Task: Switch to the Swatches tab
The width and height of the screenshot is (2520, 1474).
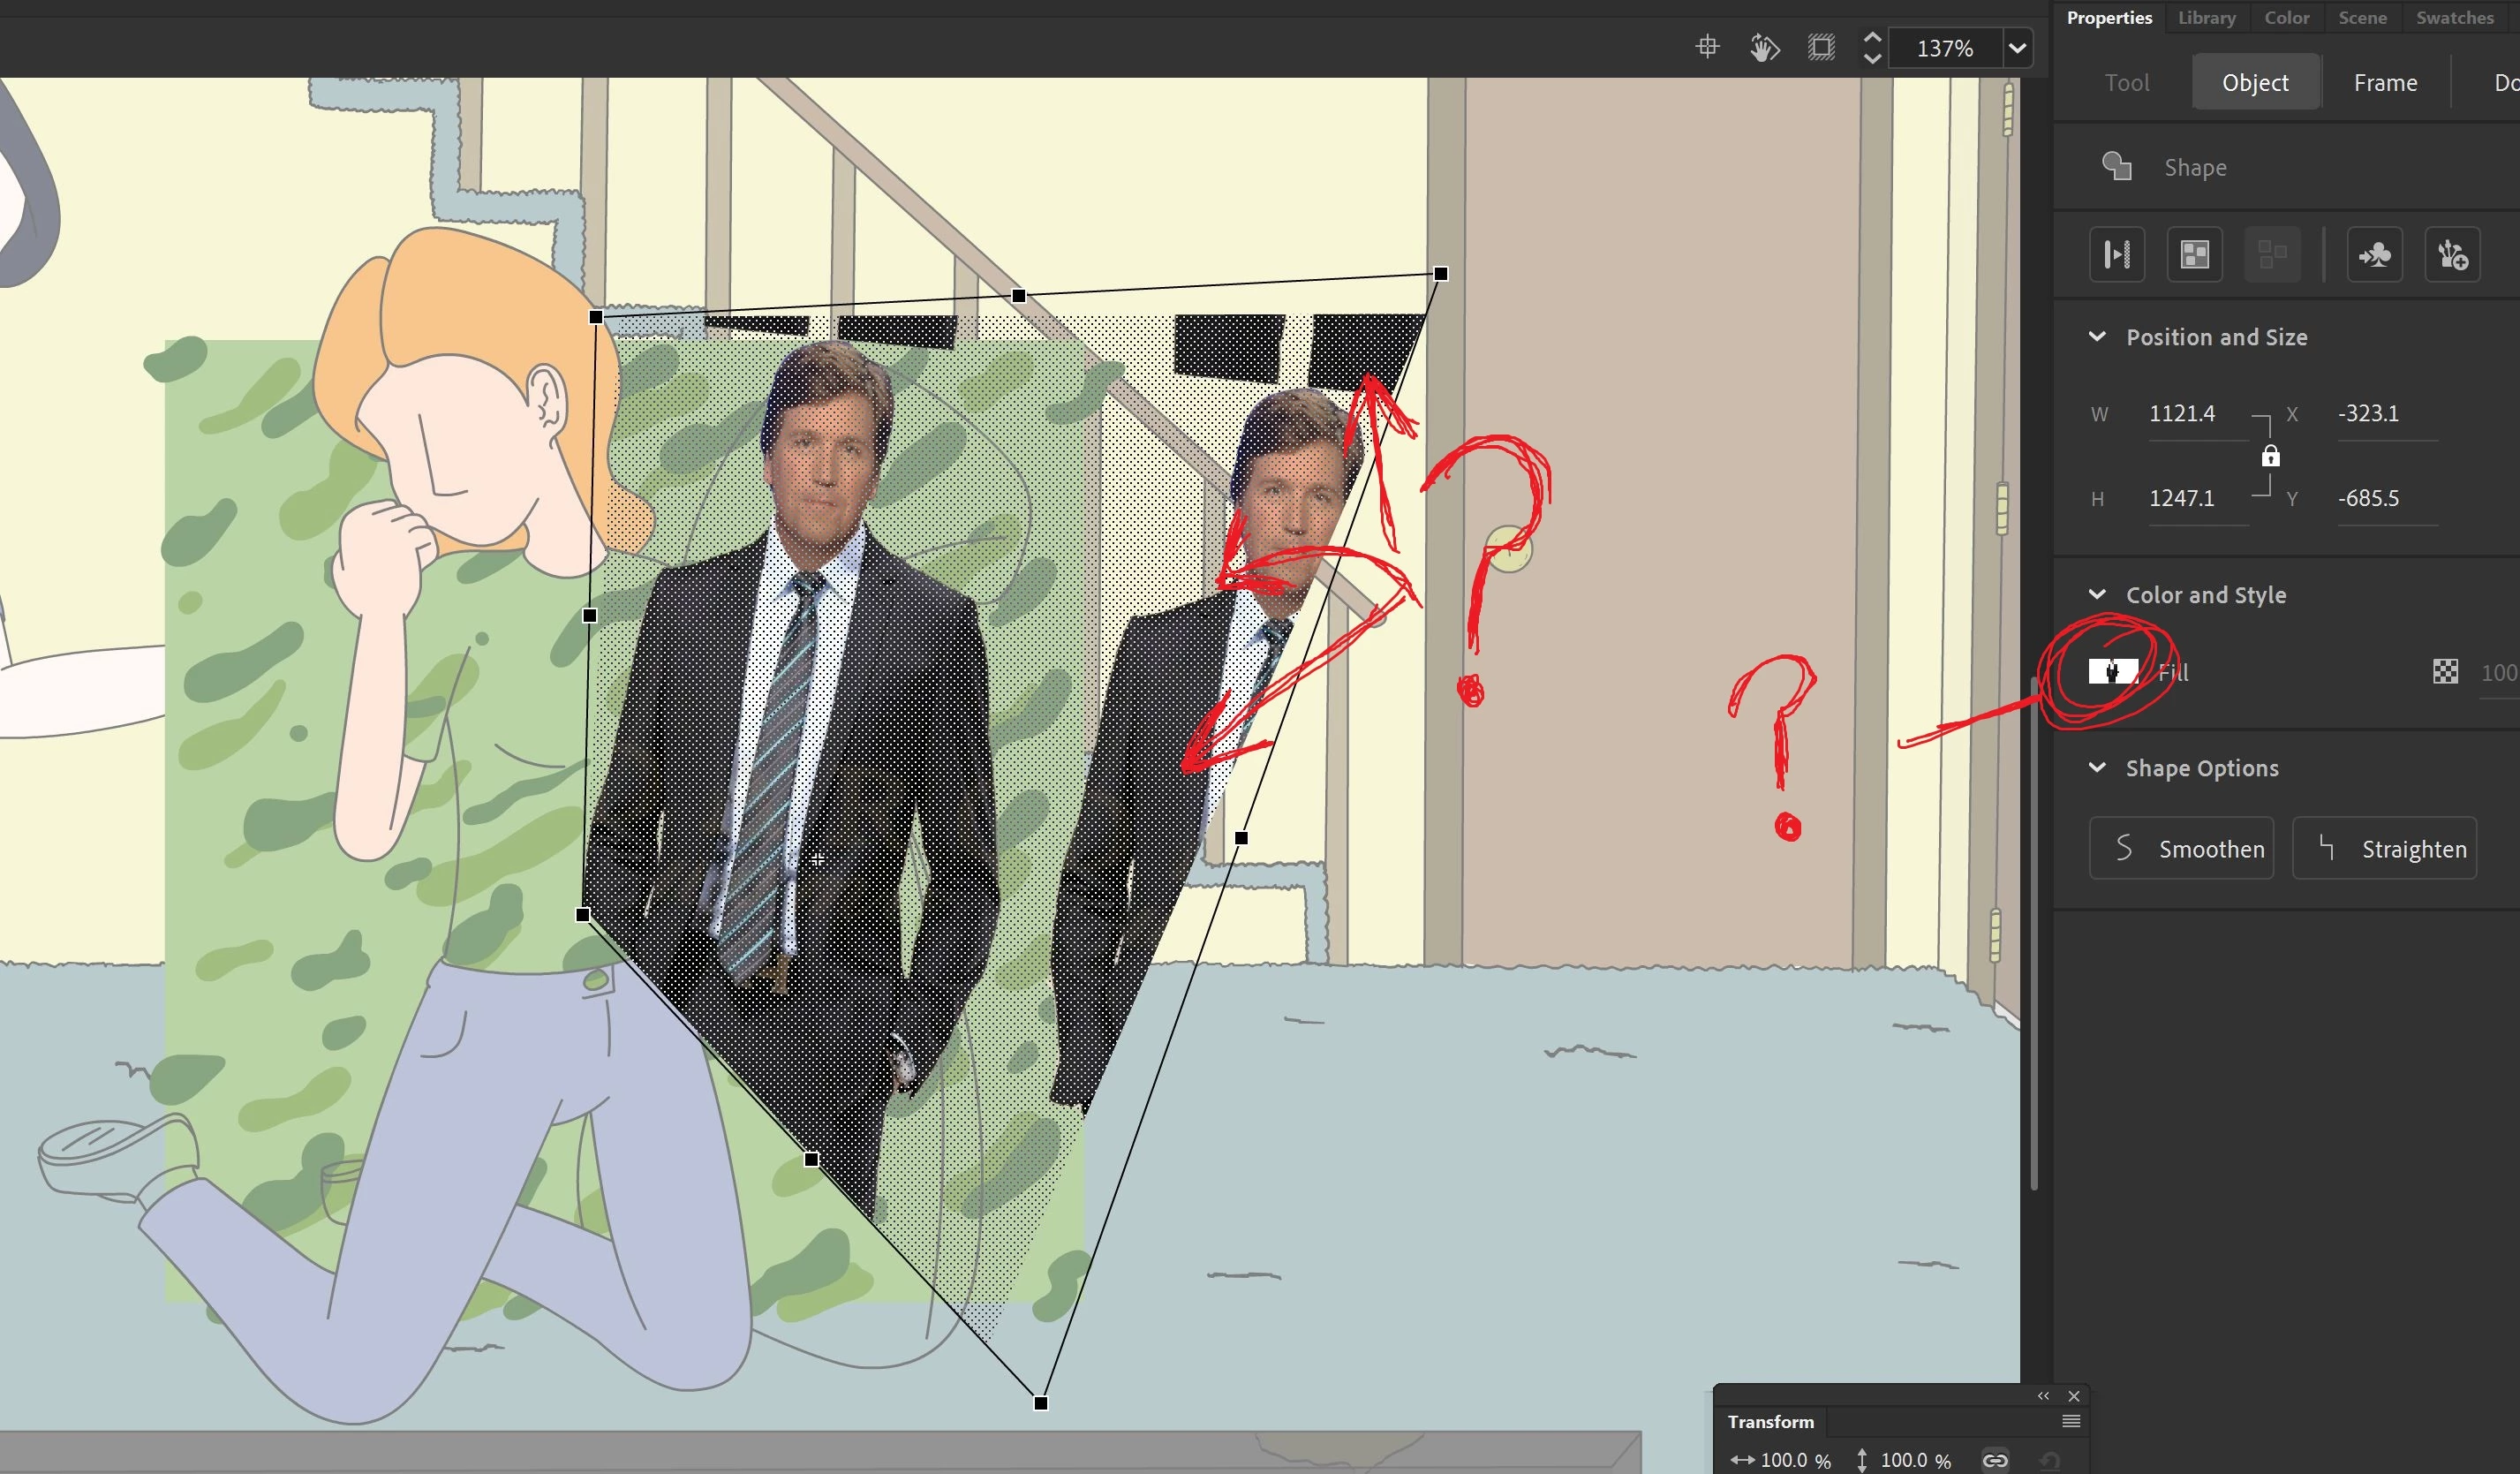Action: (x=2453, y=18)
